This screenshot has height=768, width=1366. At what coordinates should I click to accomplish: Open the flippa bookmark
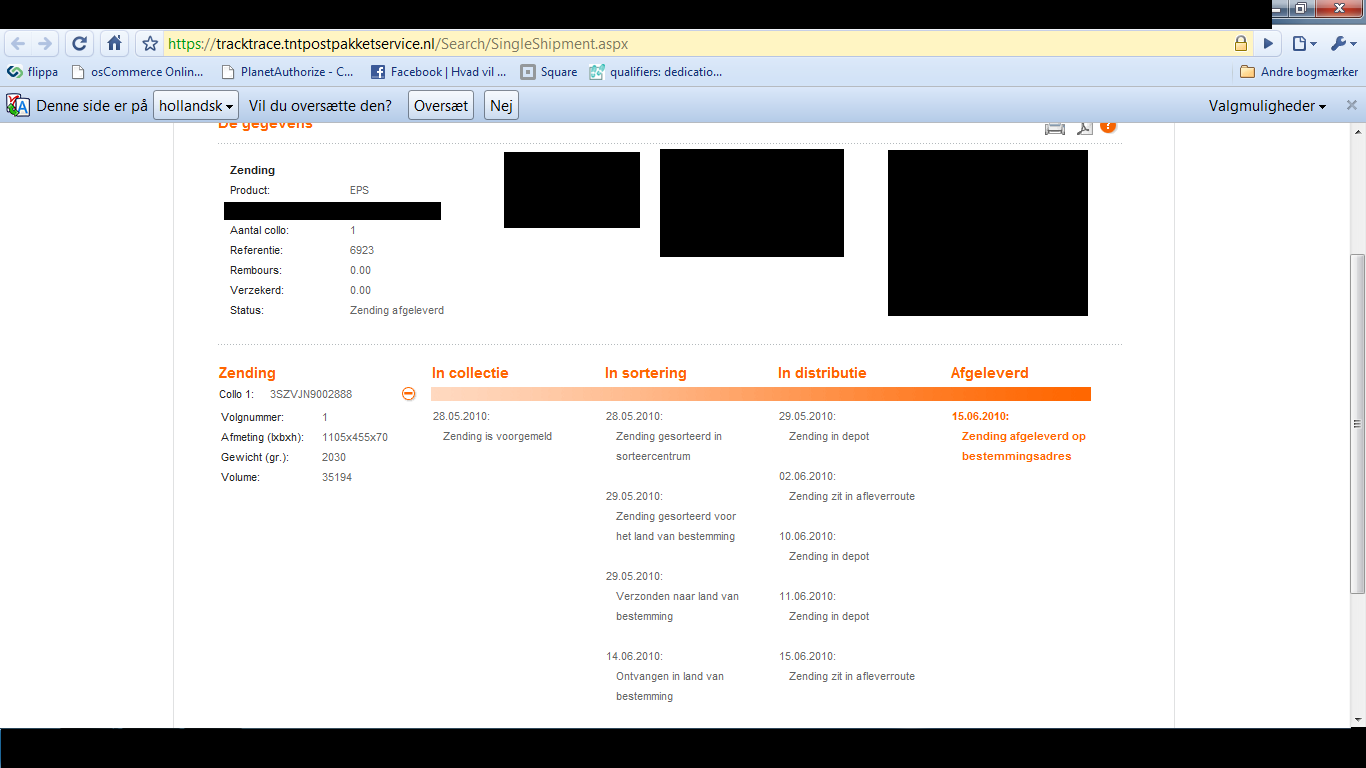click(x=33, y=72)
